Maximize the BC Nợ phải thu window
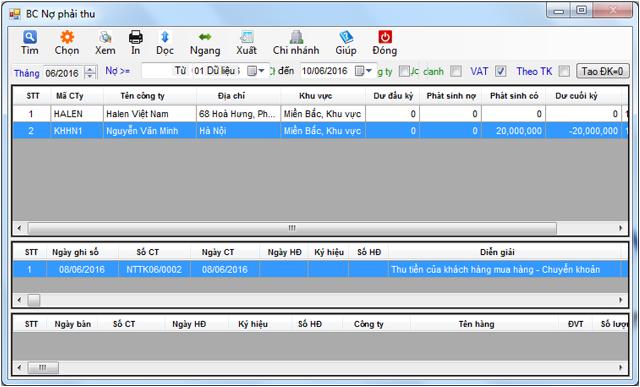The width and height of the screenshot is (640, 387). click(x=582, y=10)
